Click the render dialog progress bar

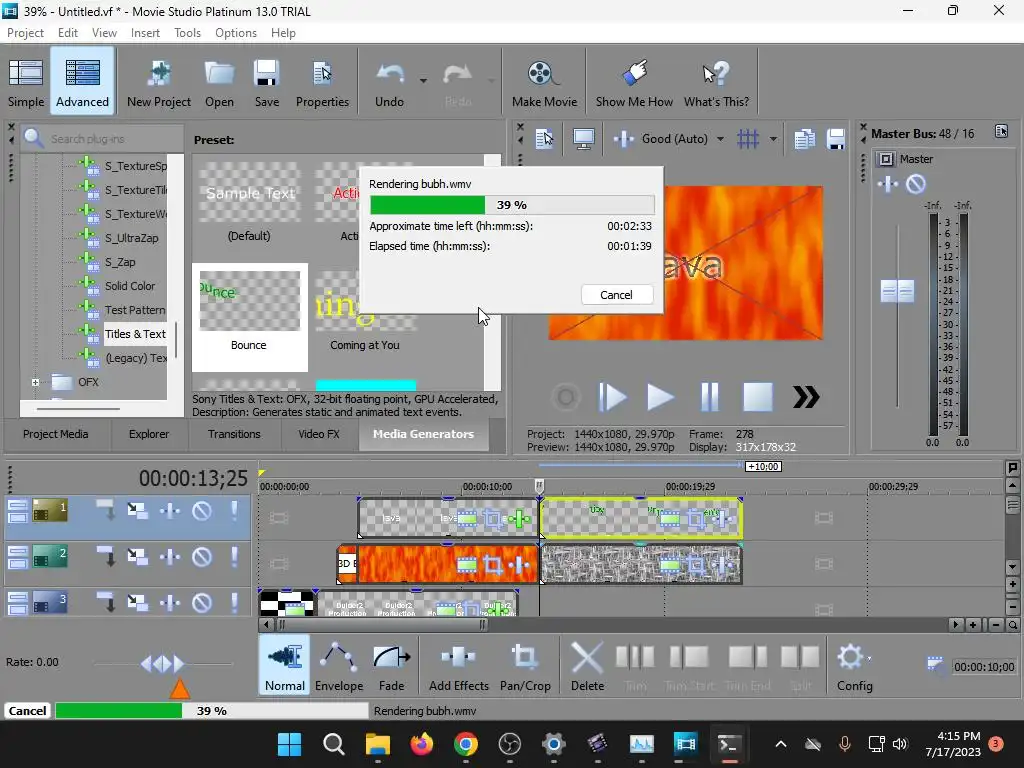click(x=512, y=205)
